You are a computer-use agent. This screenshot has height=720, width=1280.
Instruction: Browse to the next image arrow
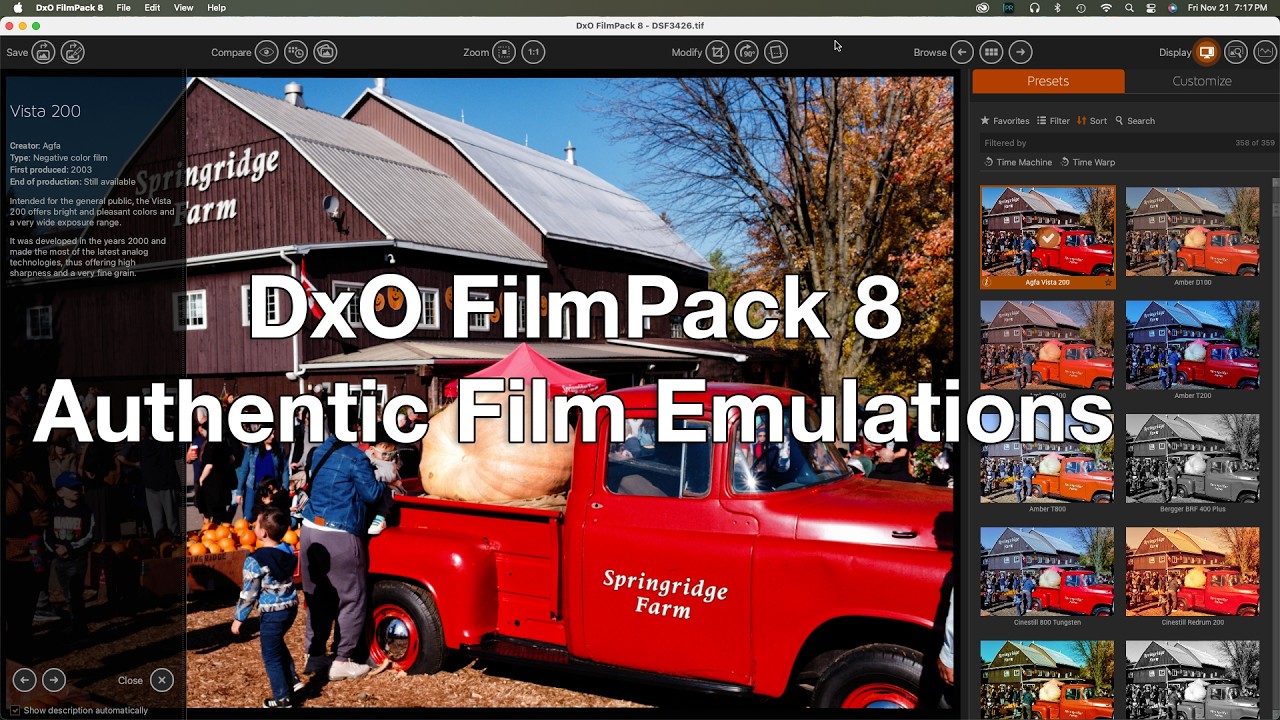coord(1021,52)
